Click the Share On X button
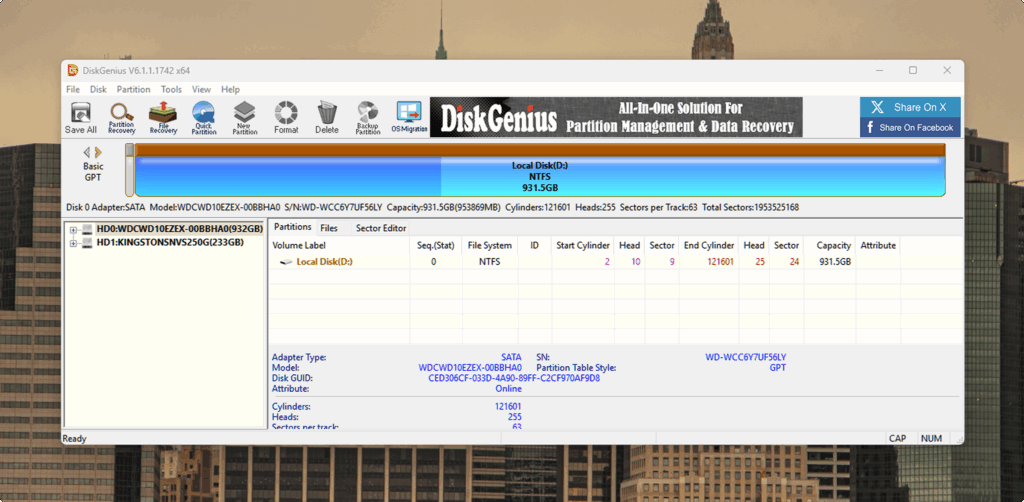Viewport: 1024px width, 502px height. pos(910,108)
